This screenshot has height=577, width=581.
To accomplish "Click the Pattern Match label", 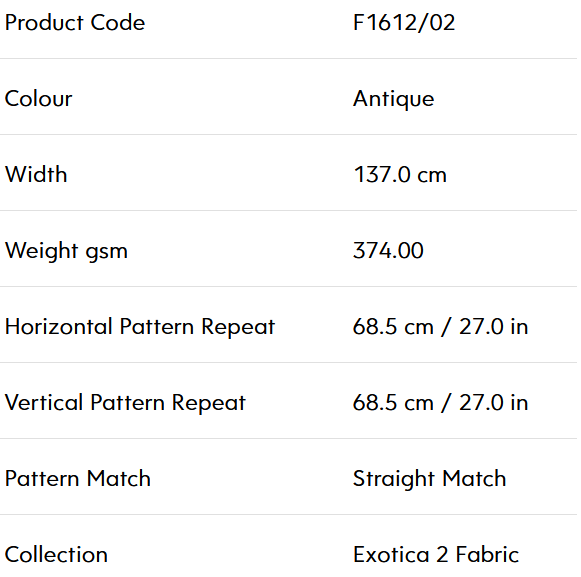I will point(78,478).
